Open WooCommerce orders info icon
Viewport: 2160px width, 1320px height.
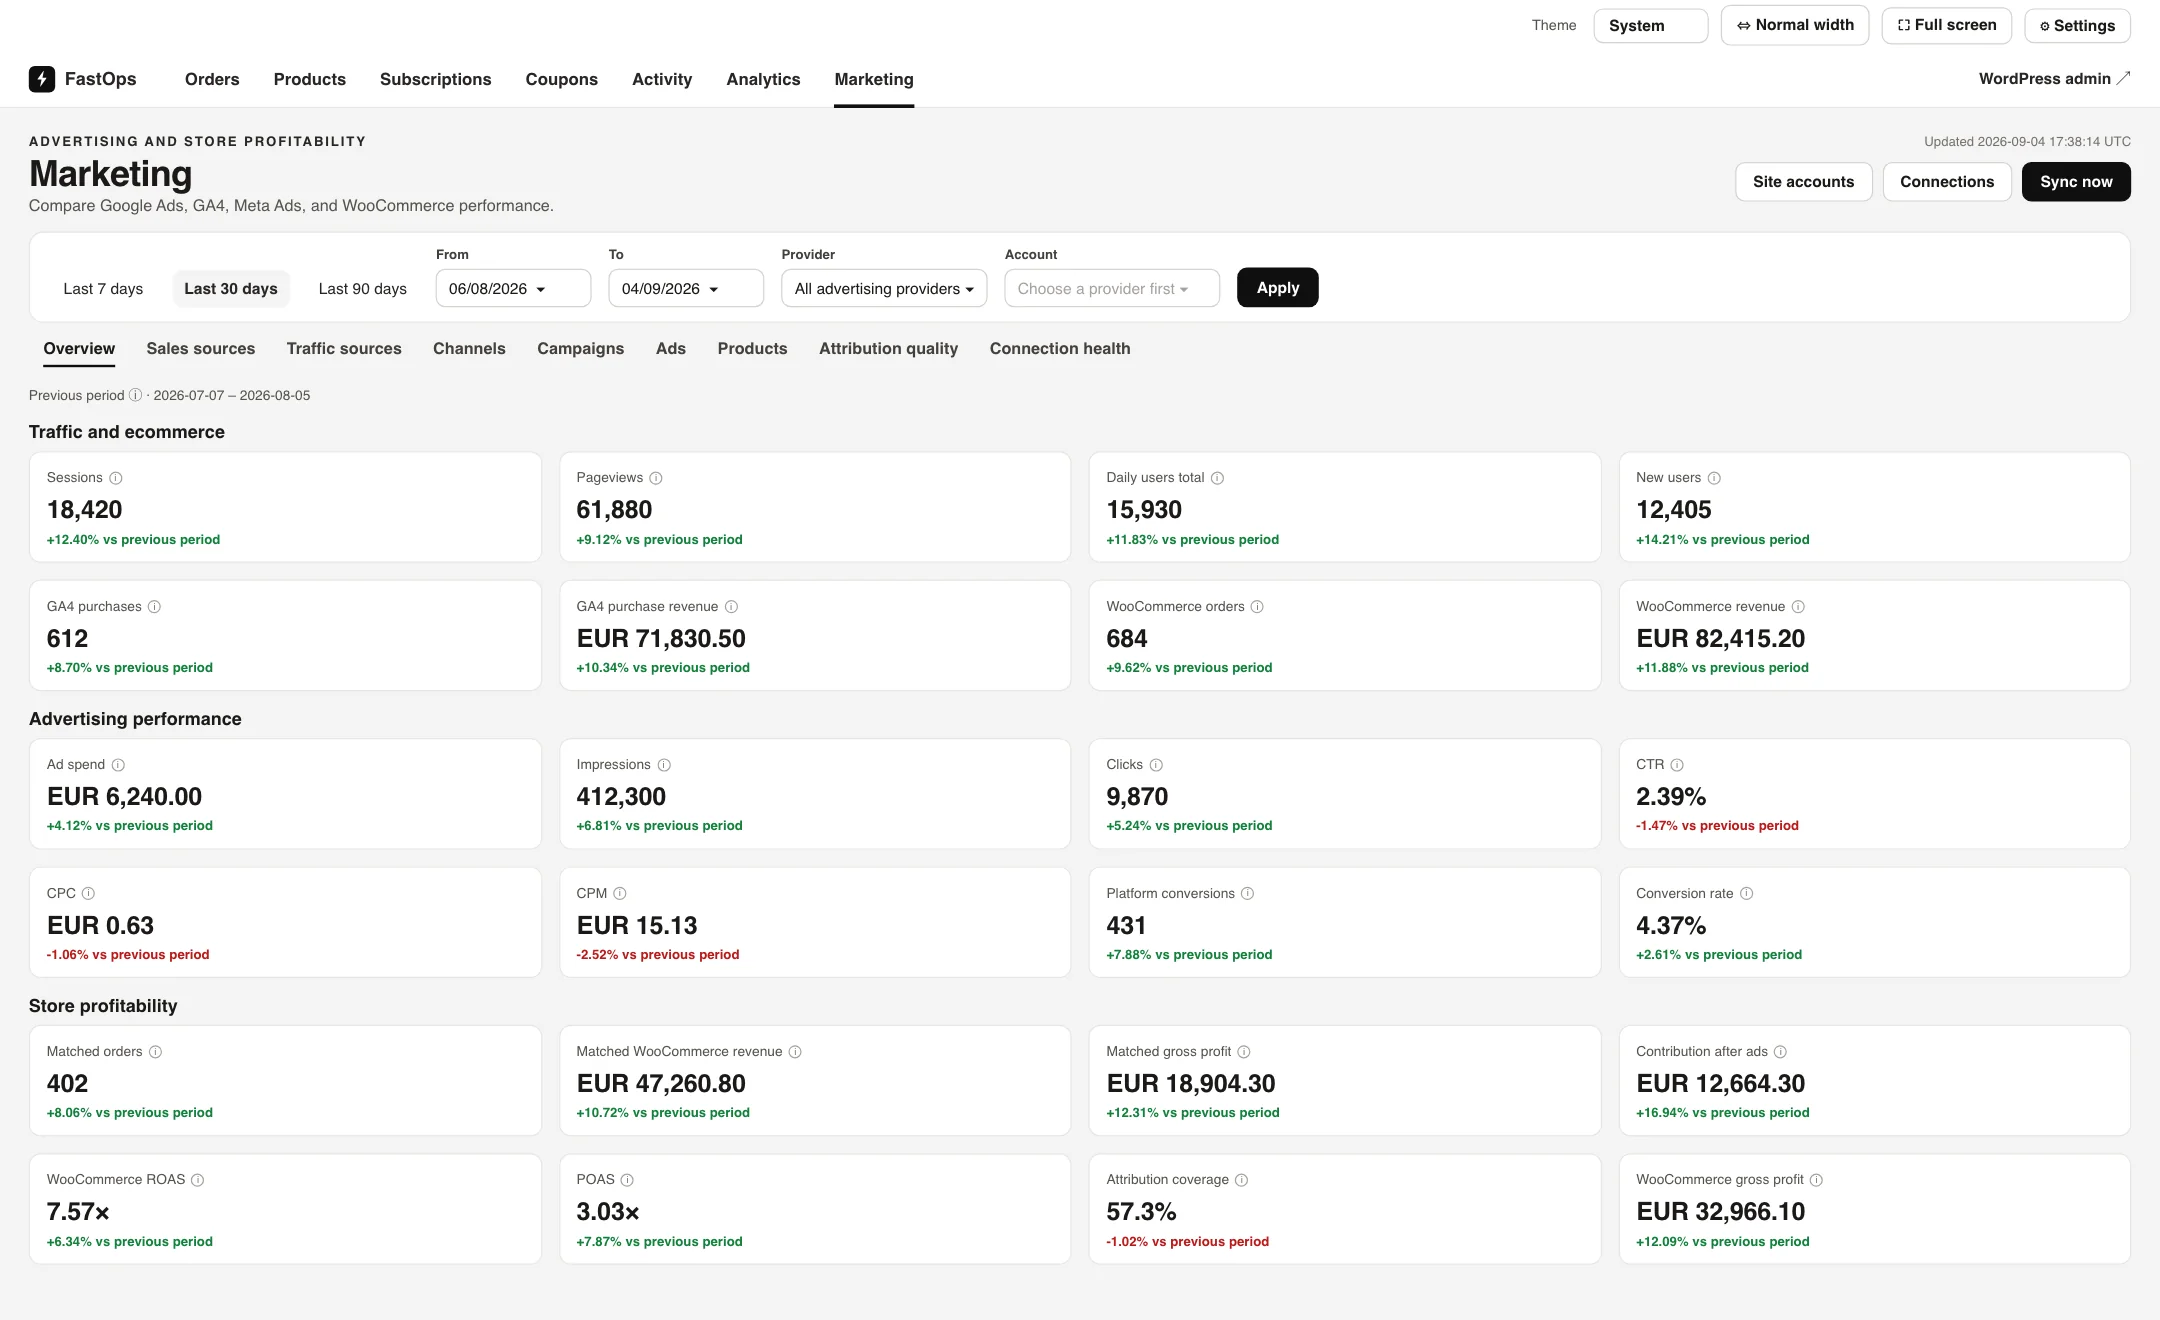[1258, 607]
